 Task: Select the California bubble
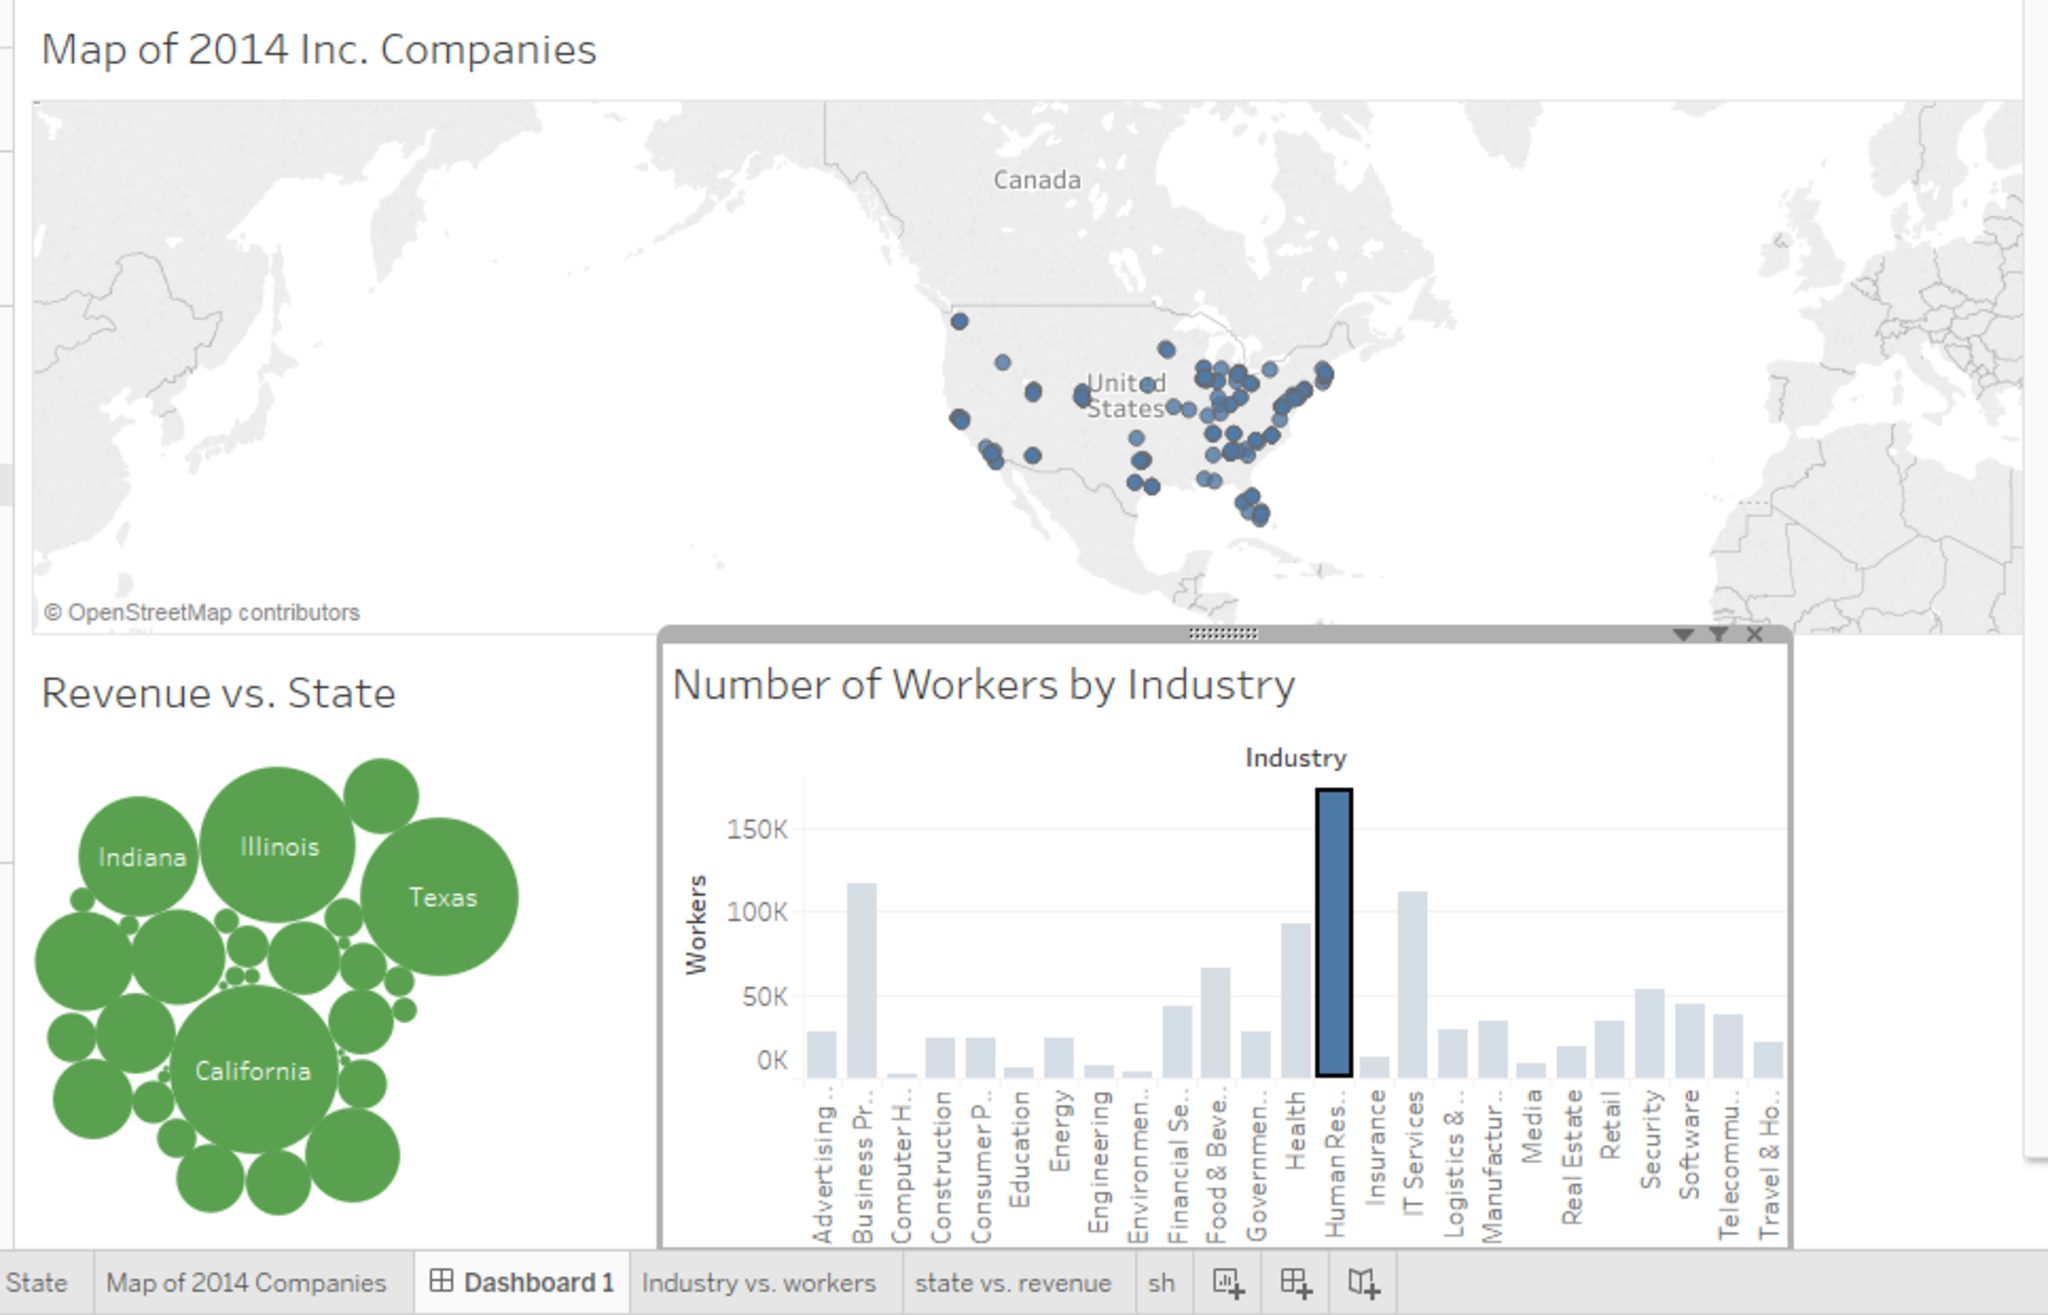(x=253, y=1071)
